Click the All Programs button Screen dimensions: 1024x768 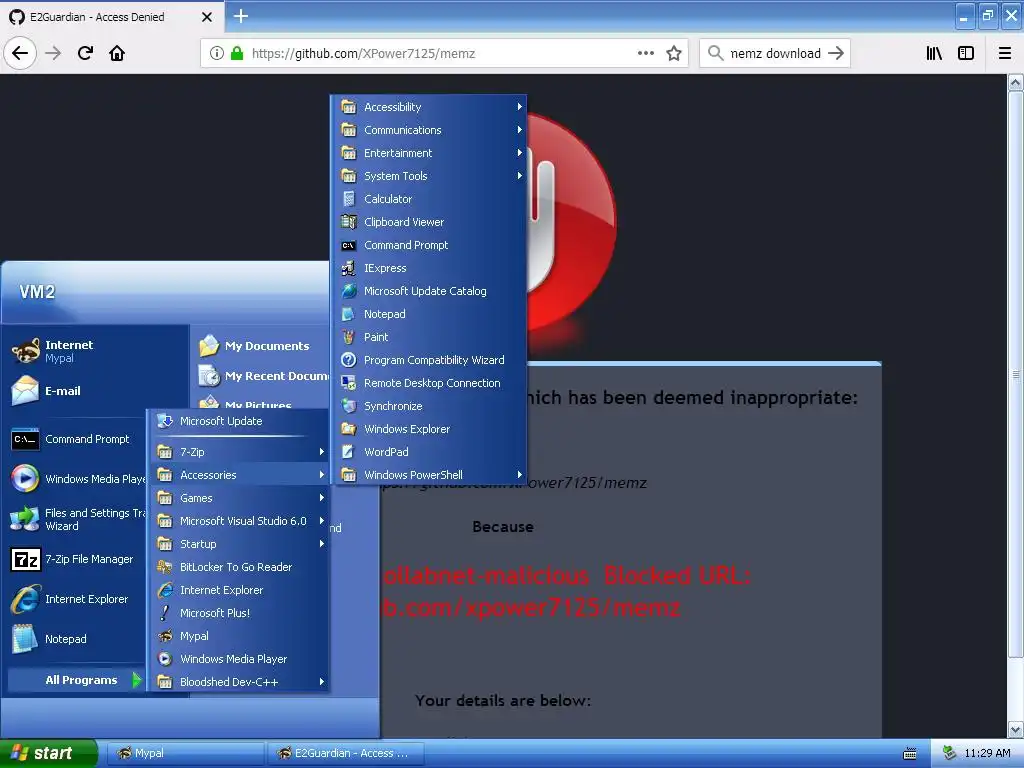tap(76, 680)
